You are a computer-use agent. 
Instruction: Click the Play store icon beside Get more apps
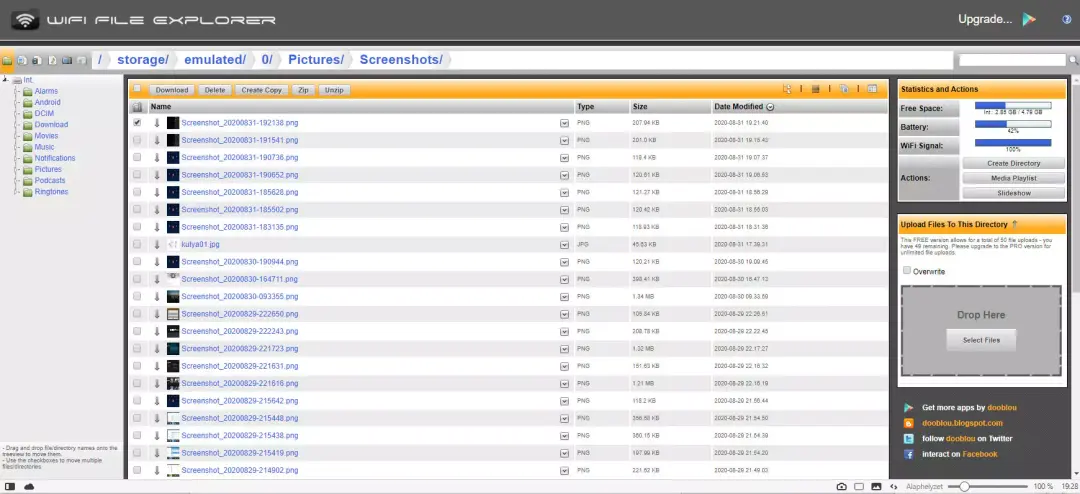pyautogui.click(x=908, y=407)
